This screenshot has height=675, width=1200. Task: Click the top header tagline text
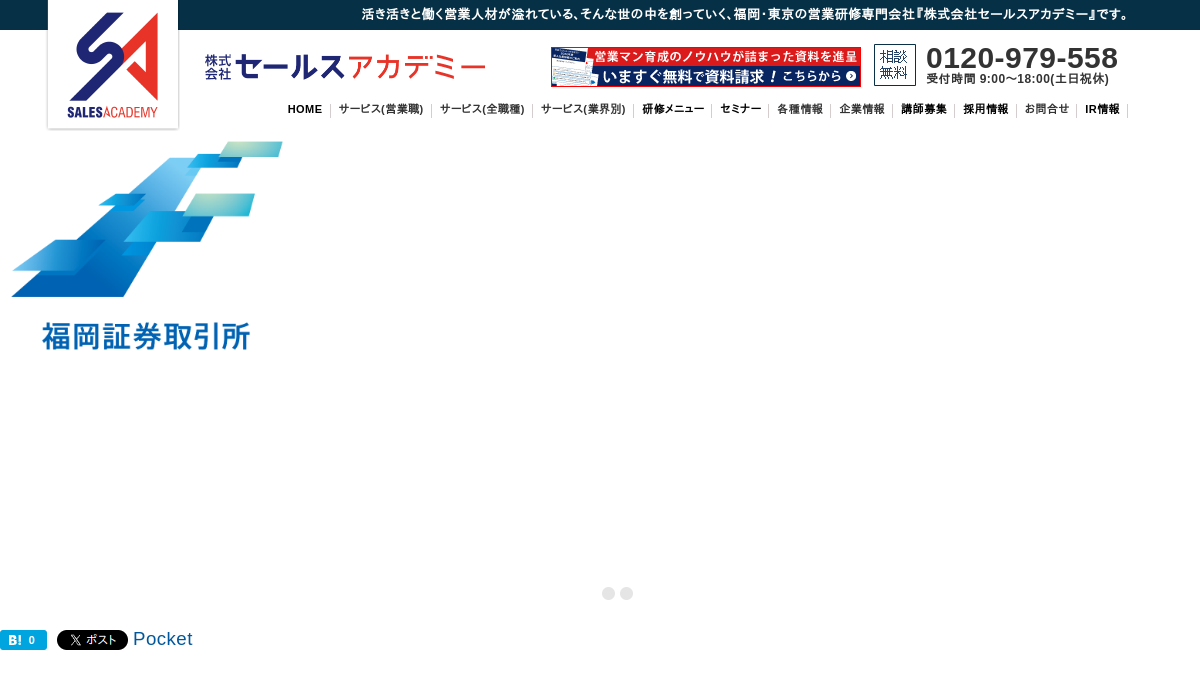tap(747, 14)
